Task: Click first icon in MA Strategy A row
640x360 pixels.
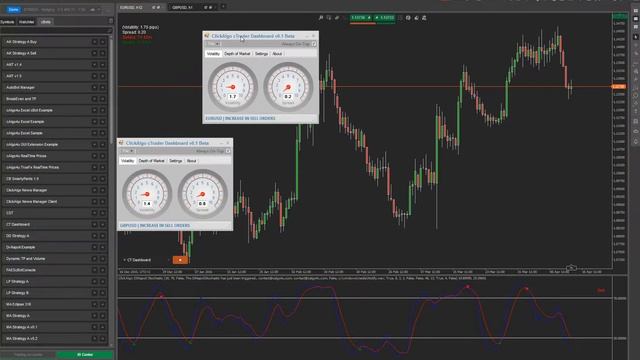Action: point(94,316)
